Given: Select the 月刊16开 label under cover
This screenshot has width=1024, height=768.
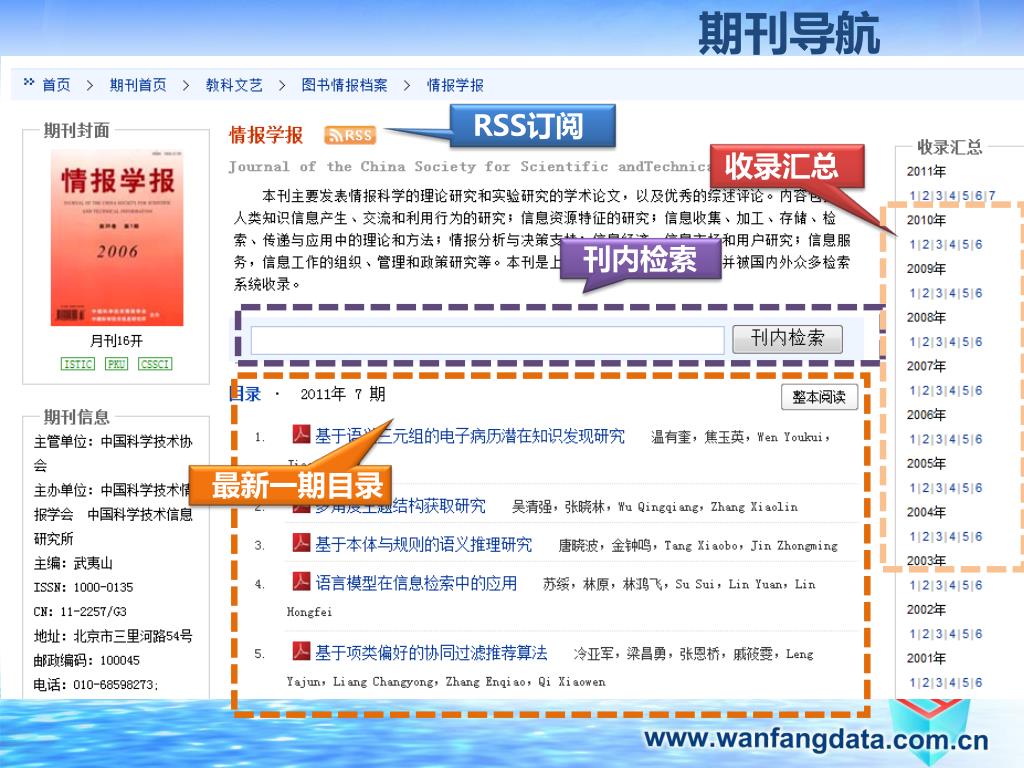Looking at the screenshot, I should pos(116,340).
